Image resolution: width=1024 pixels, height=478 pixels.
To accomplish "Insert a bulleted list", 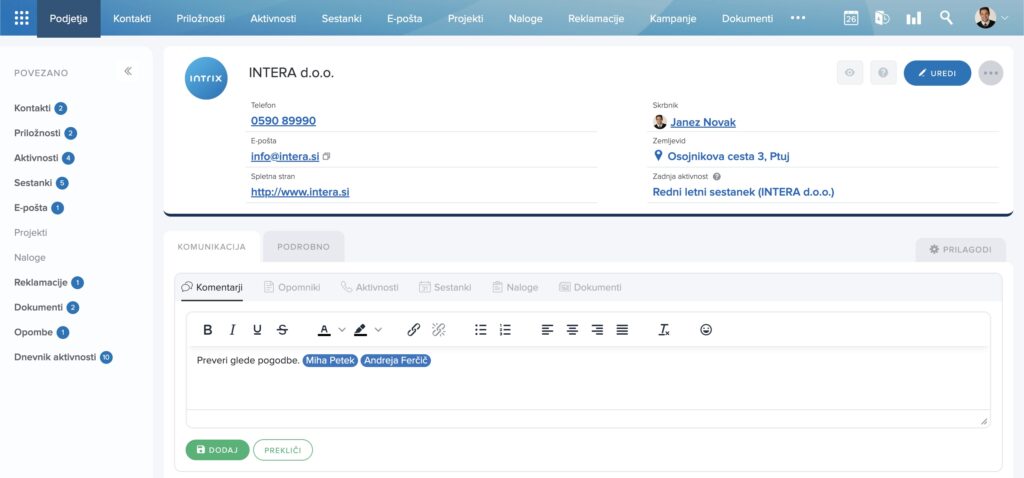I will click(481, 330).
